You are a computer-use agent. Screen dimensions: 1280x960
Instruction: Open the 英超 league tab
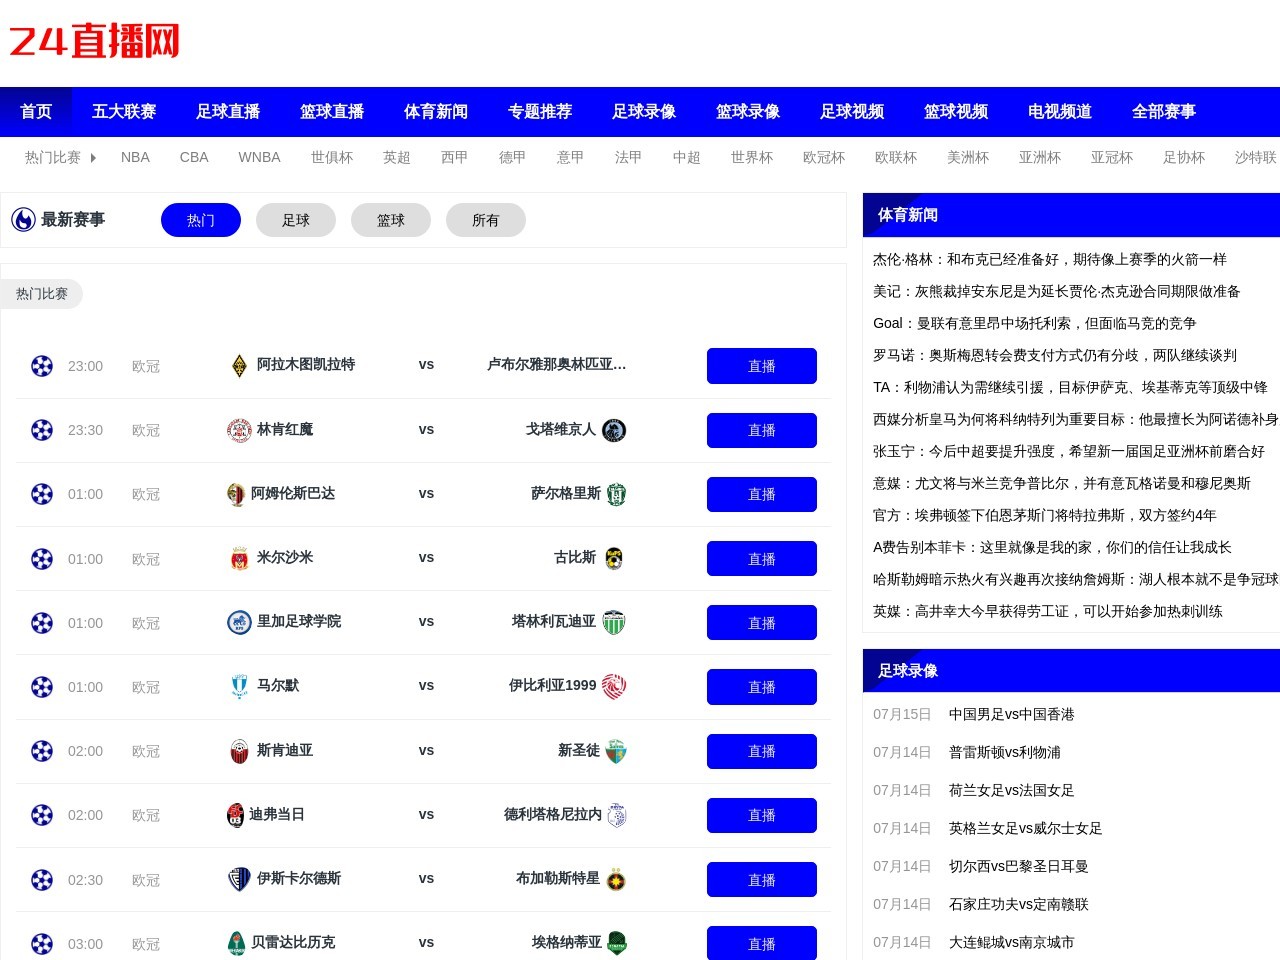pos(396,157)
